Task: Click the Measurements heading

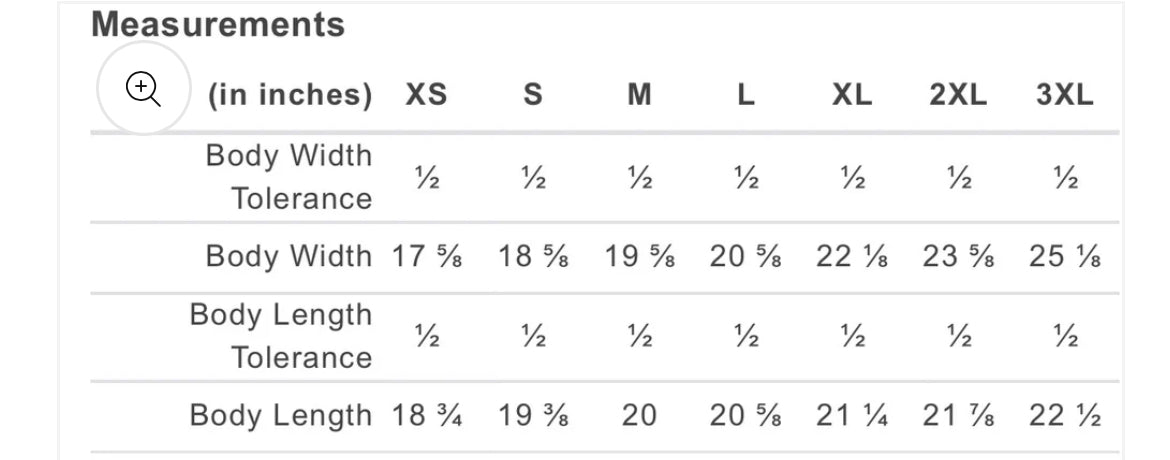Action: point(218,25)
